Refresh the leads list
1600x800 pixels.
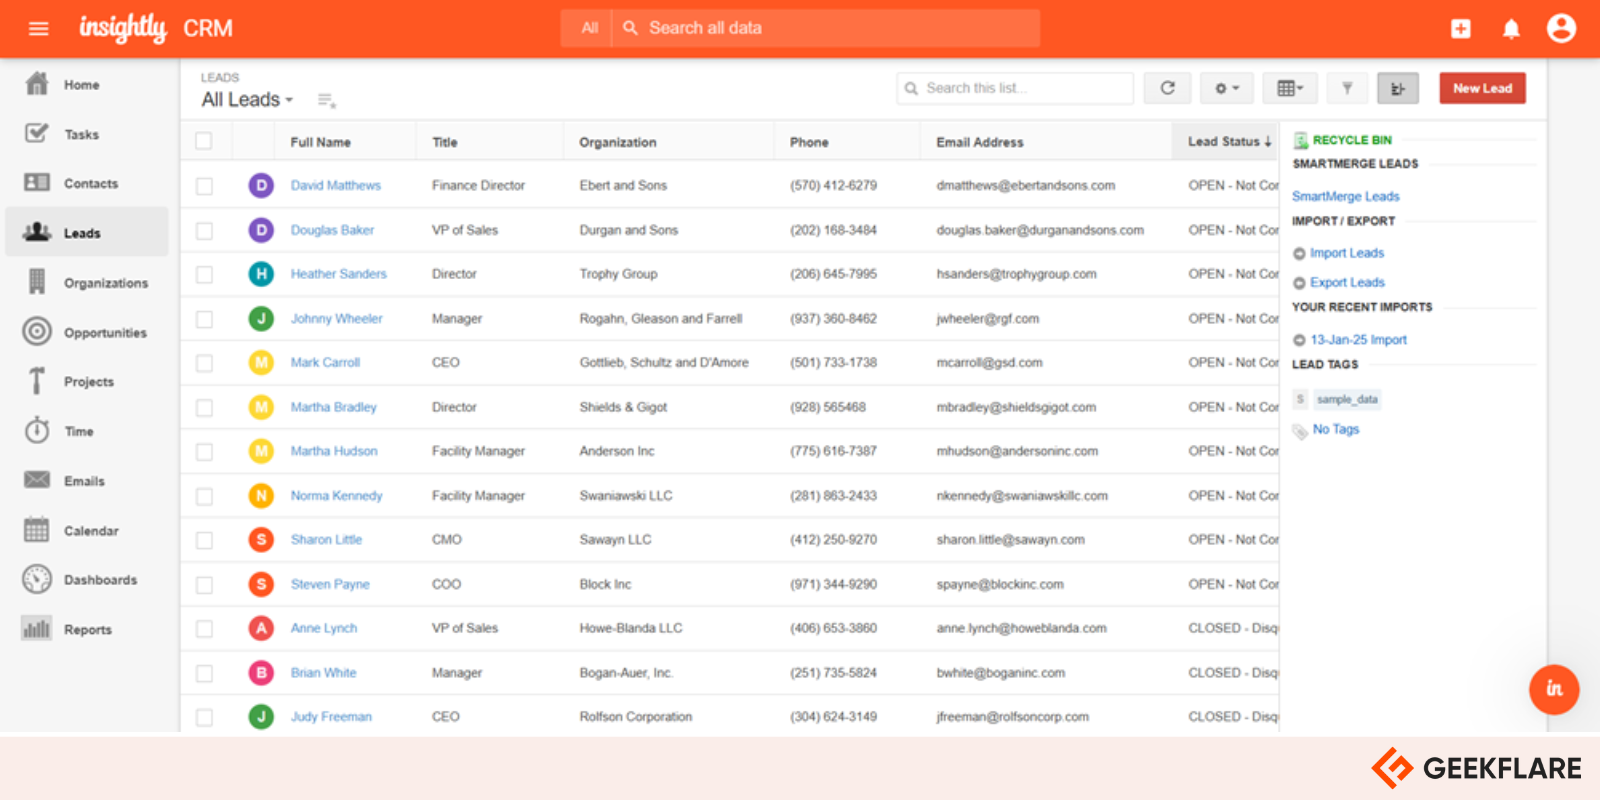pos(1167,88)
